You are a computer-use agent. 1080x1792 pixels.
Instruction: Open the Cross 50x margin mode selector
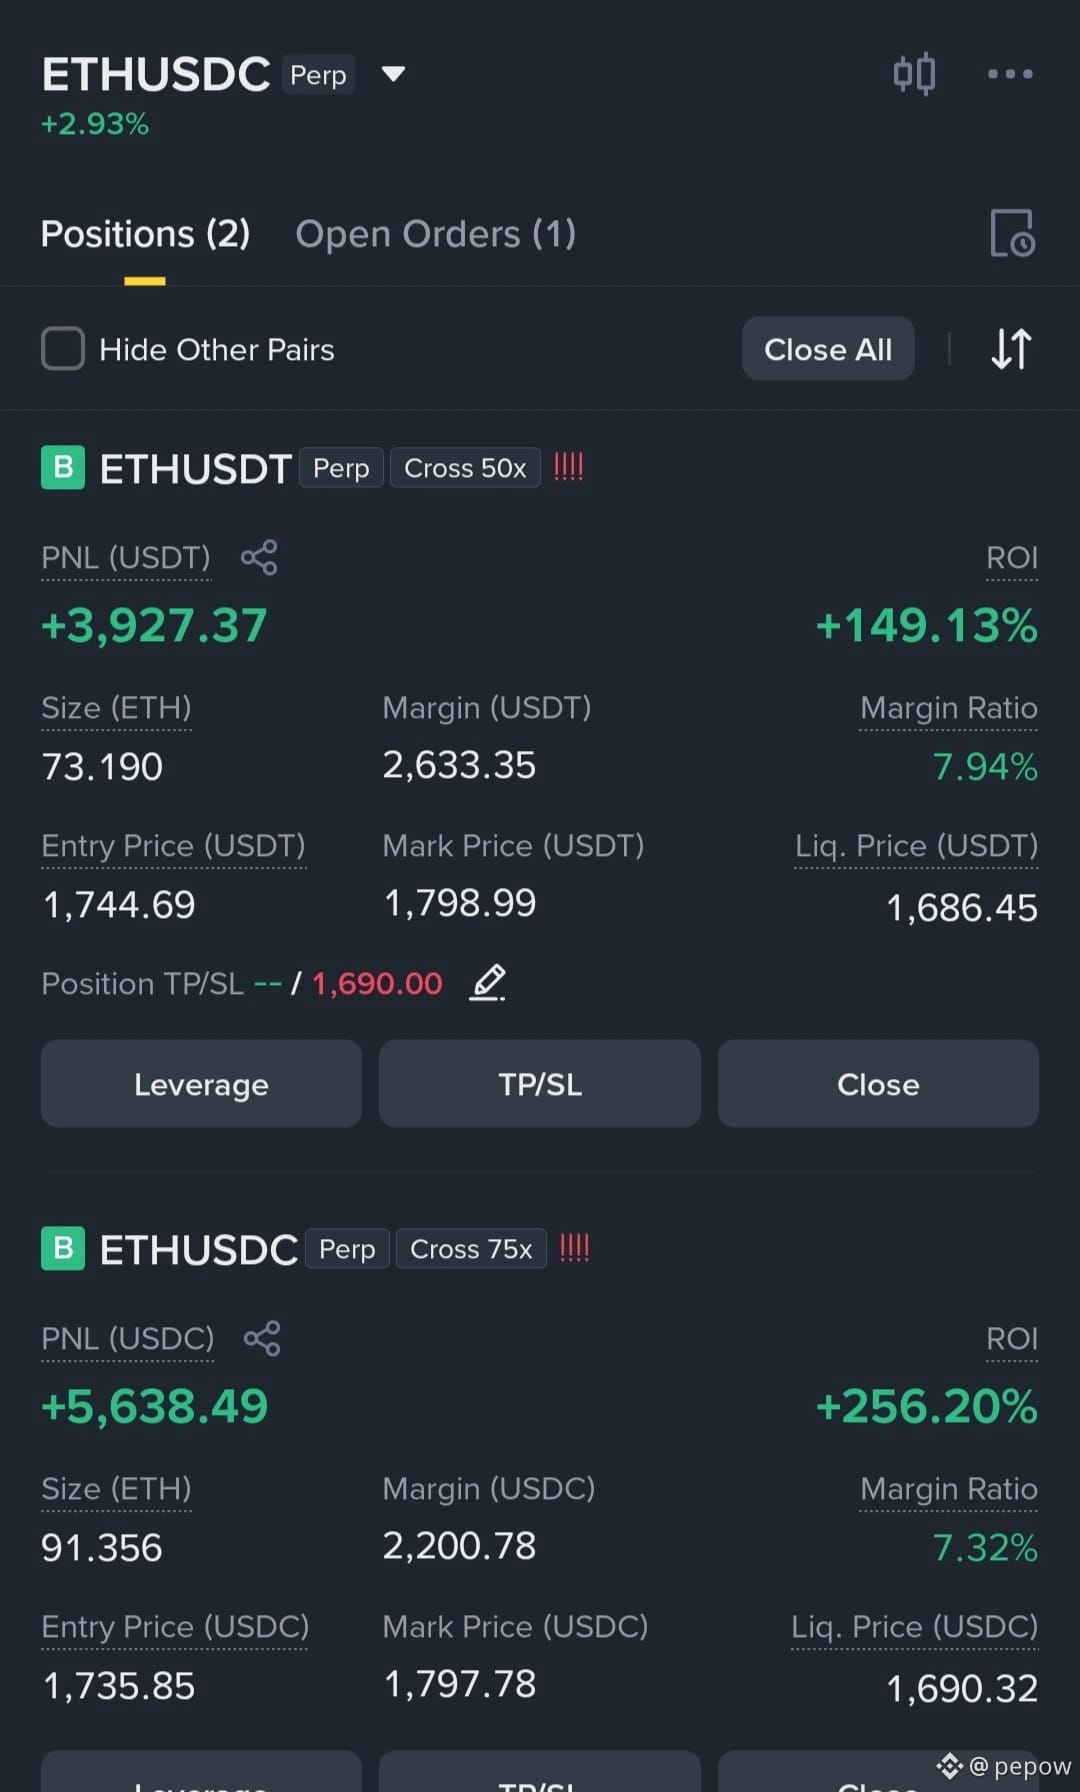pos(465,468)
